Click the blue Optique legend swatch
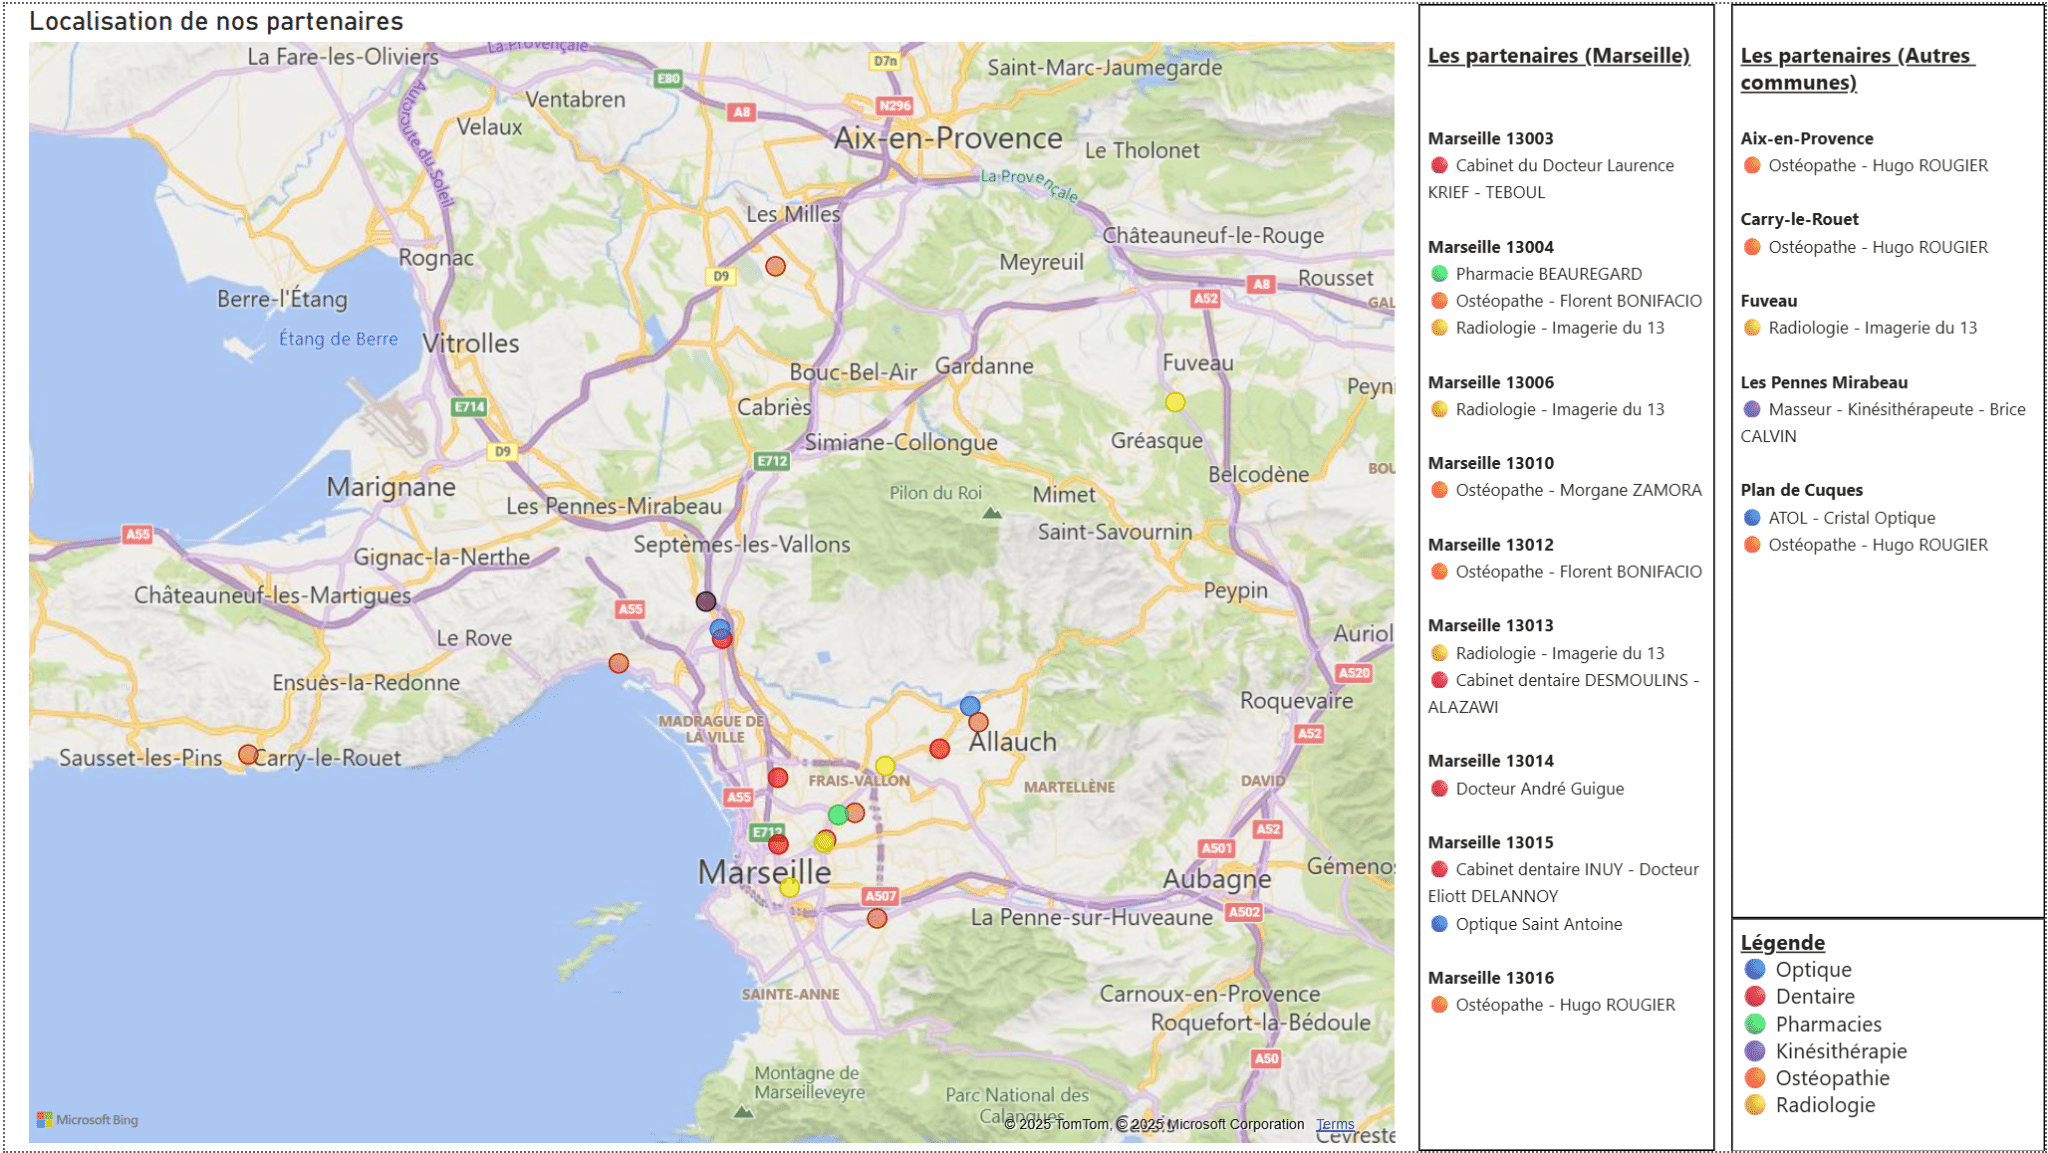The image size is (2048, 1153). [x=1754, y=969]
